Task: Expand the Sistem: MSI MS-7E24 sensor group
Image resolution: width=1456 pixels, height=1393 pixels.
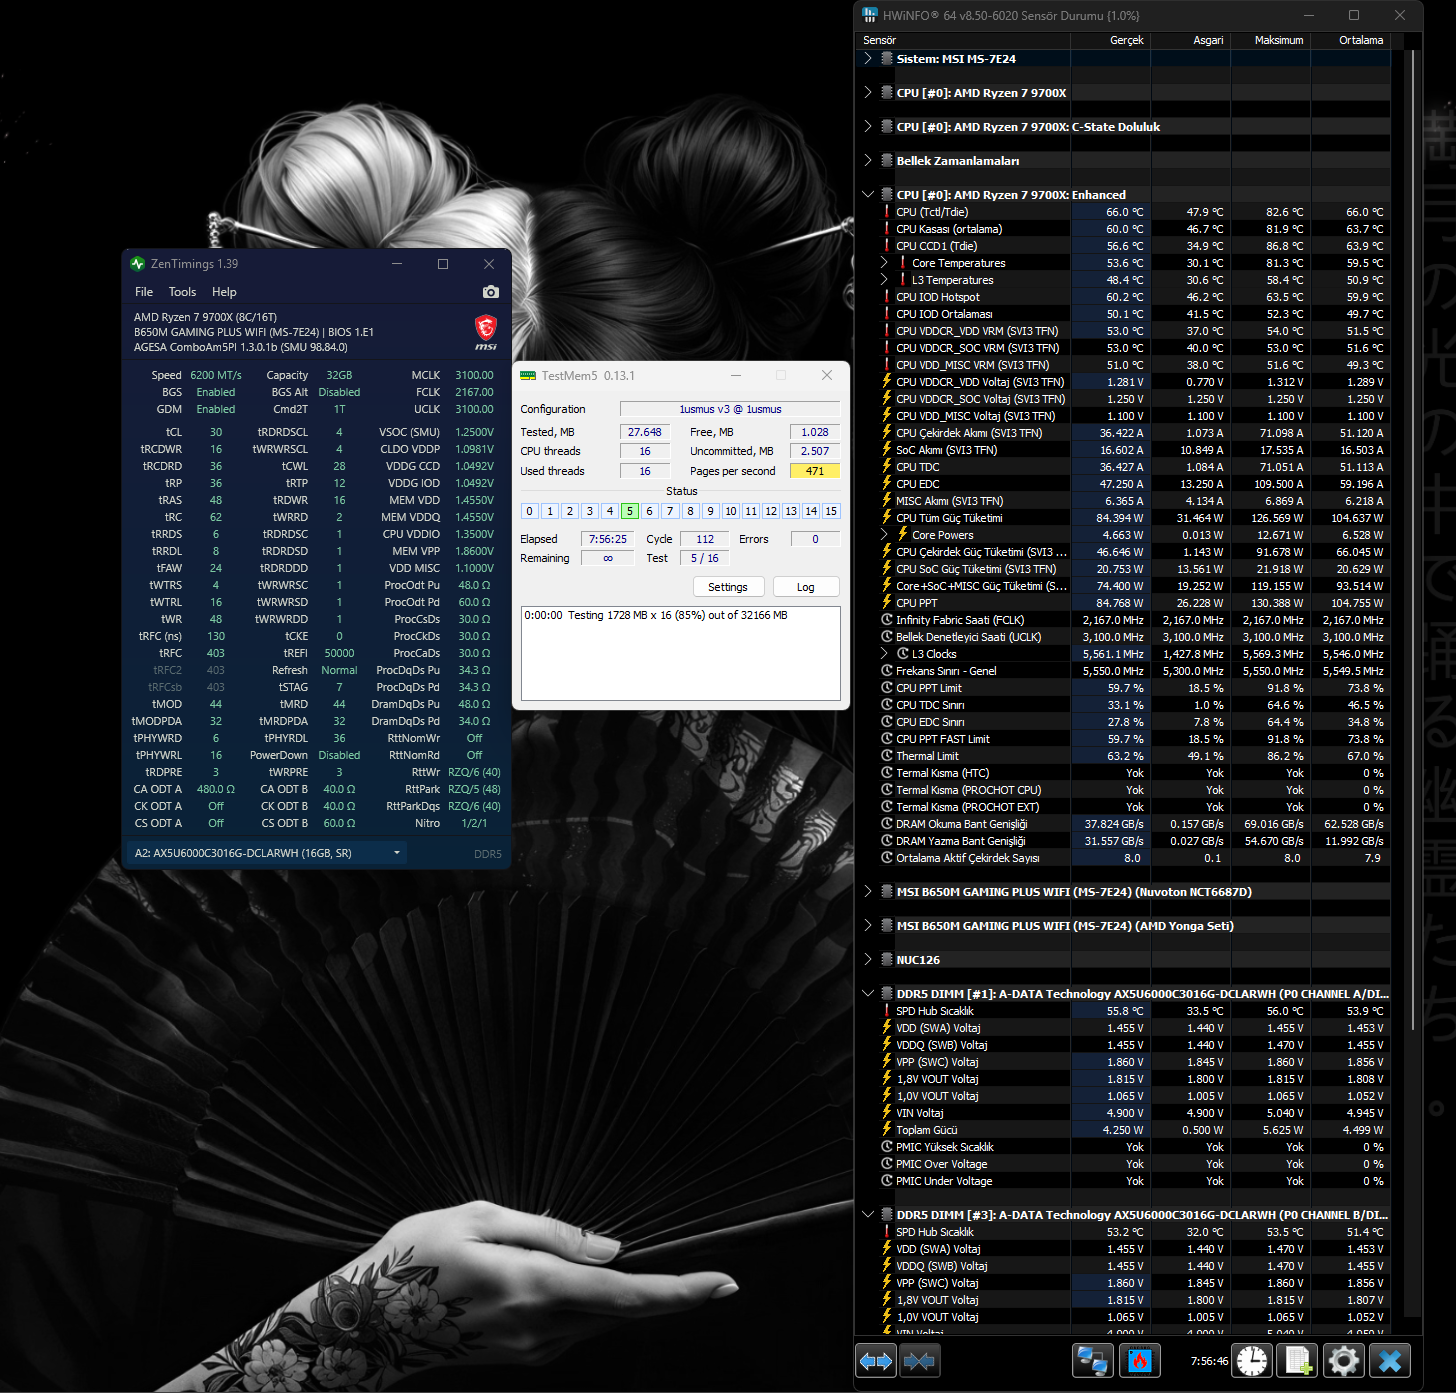Action: [x=868, y=59]
